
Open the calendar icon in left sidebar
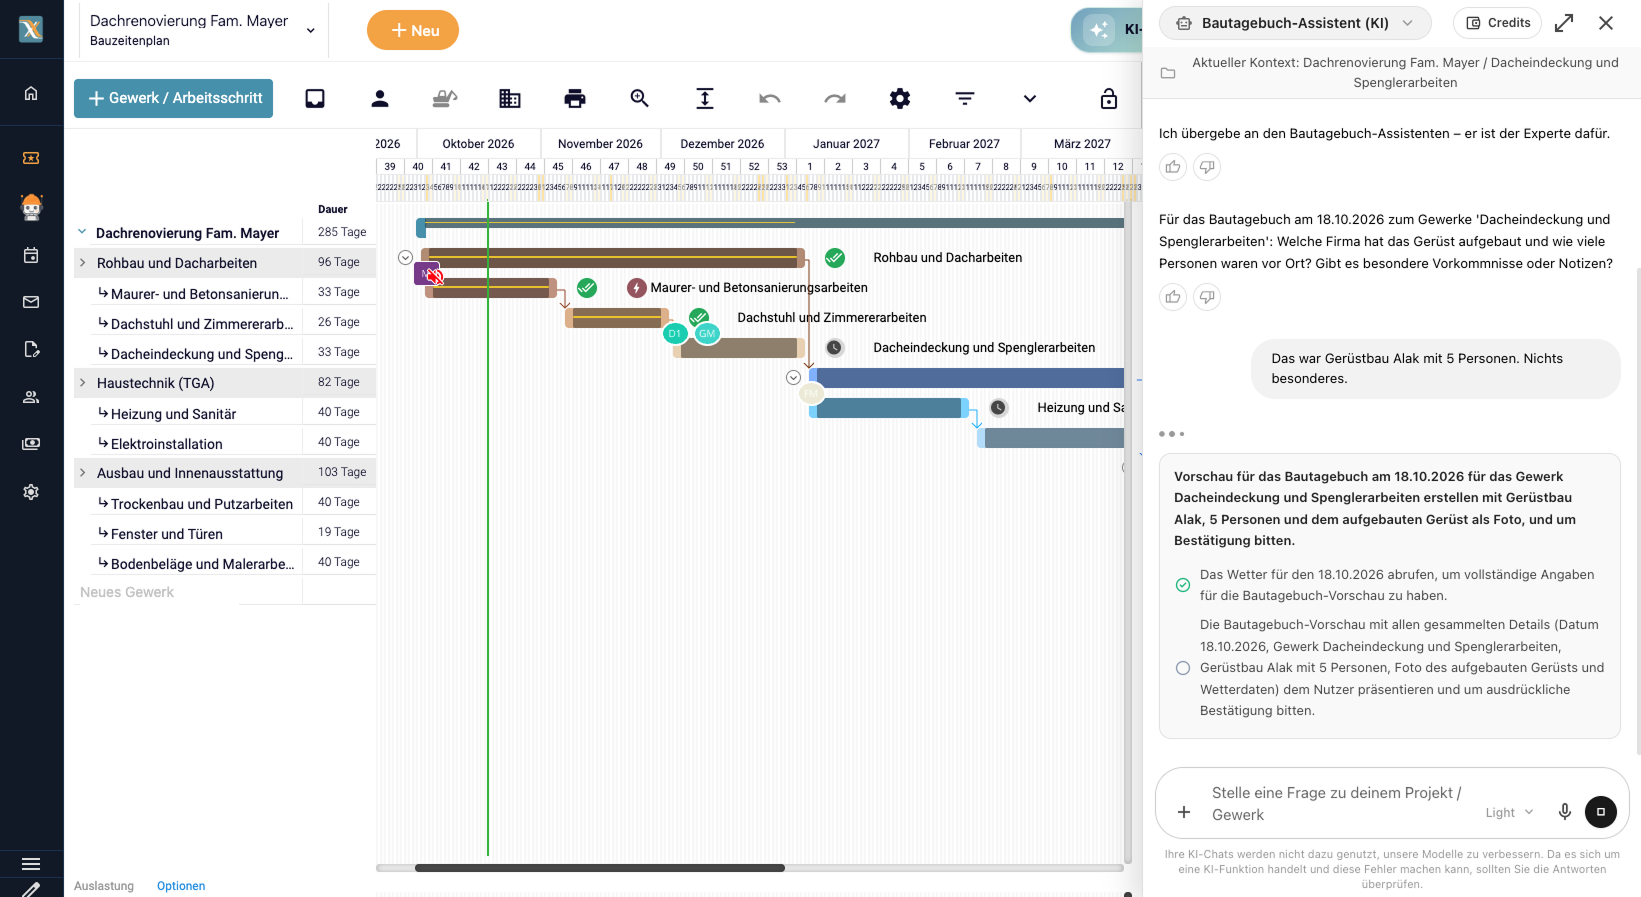click(x=31, y=255)
